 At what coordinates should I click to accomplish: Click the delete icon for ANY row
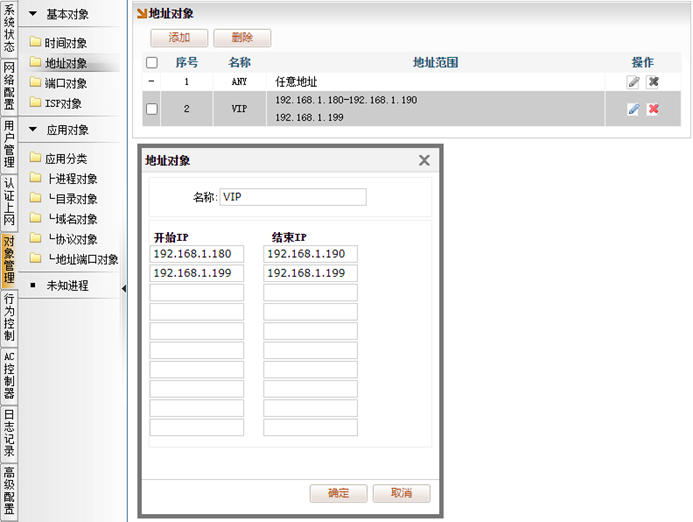coord(653,82)
